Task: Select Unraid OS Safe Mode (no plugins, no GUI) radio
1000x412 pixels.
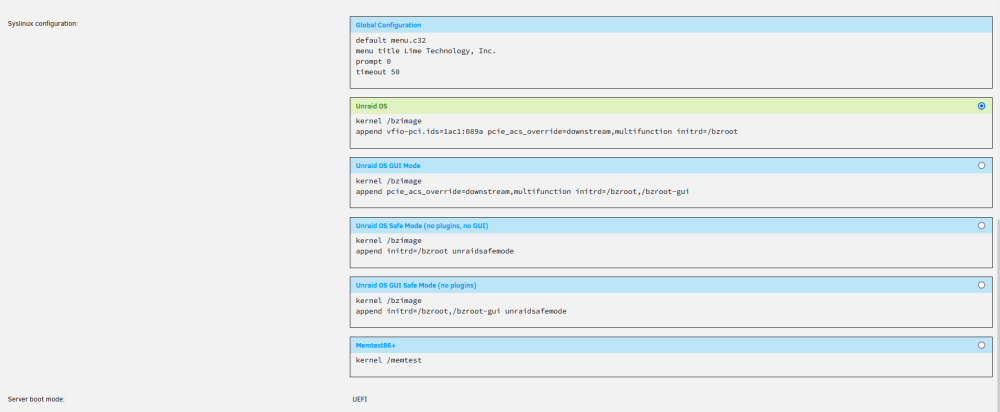Action: coord(981,225)
